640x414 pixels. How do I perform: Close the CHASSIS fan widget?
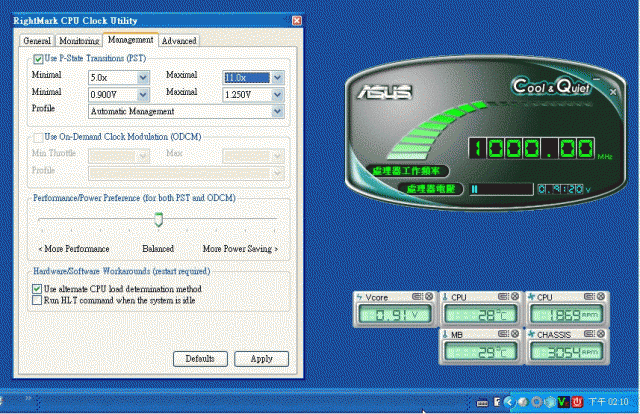(x=601, y=334)
